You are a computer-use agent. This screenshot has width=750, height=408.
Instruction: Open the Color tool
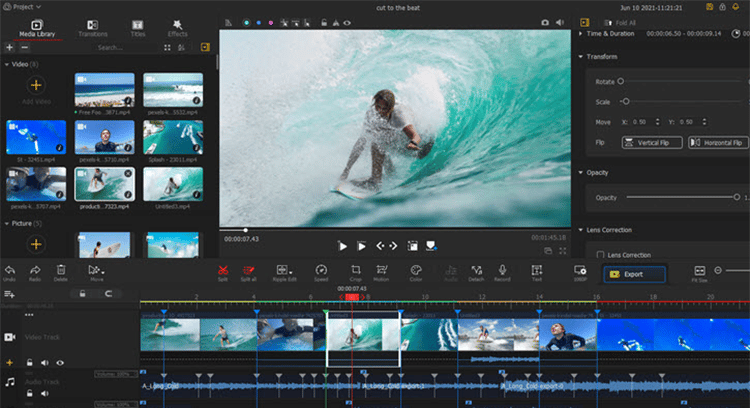[x=415, y=271]
